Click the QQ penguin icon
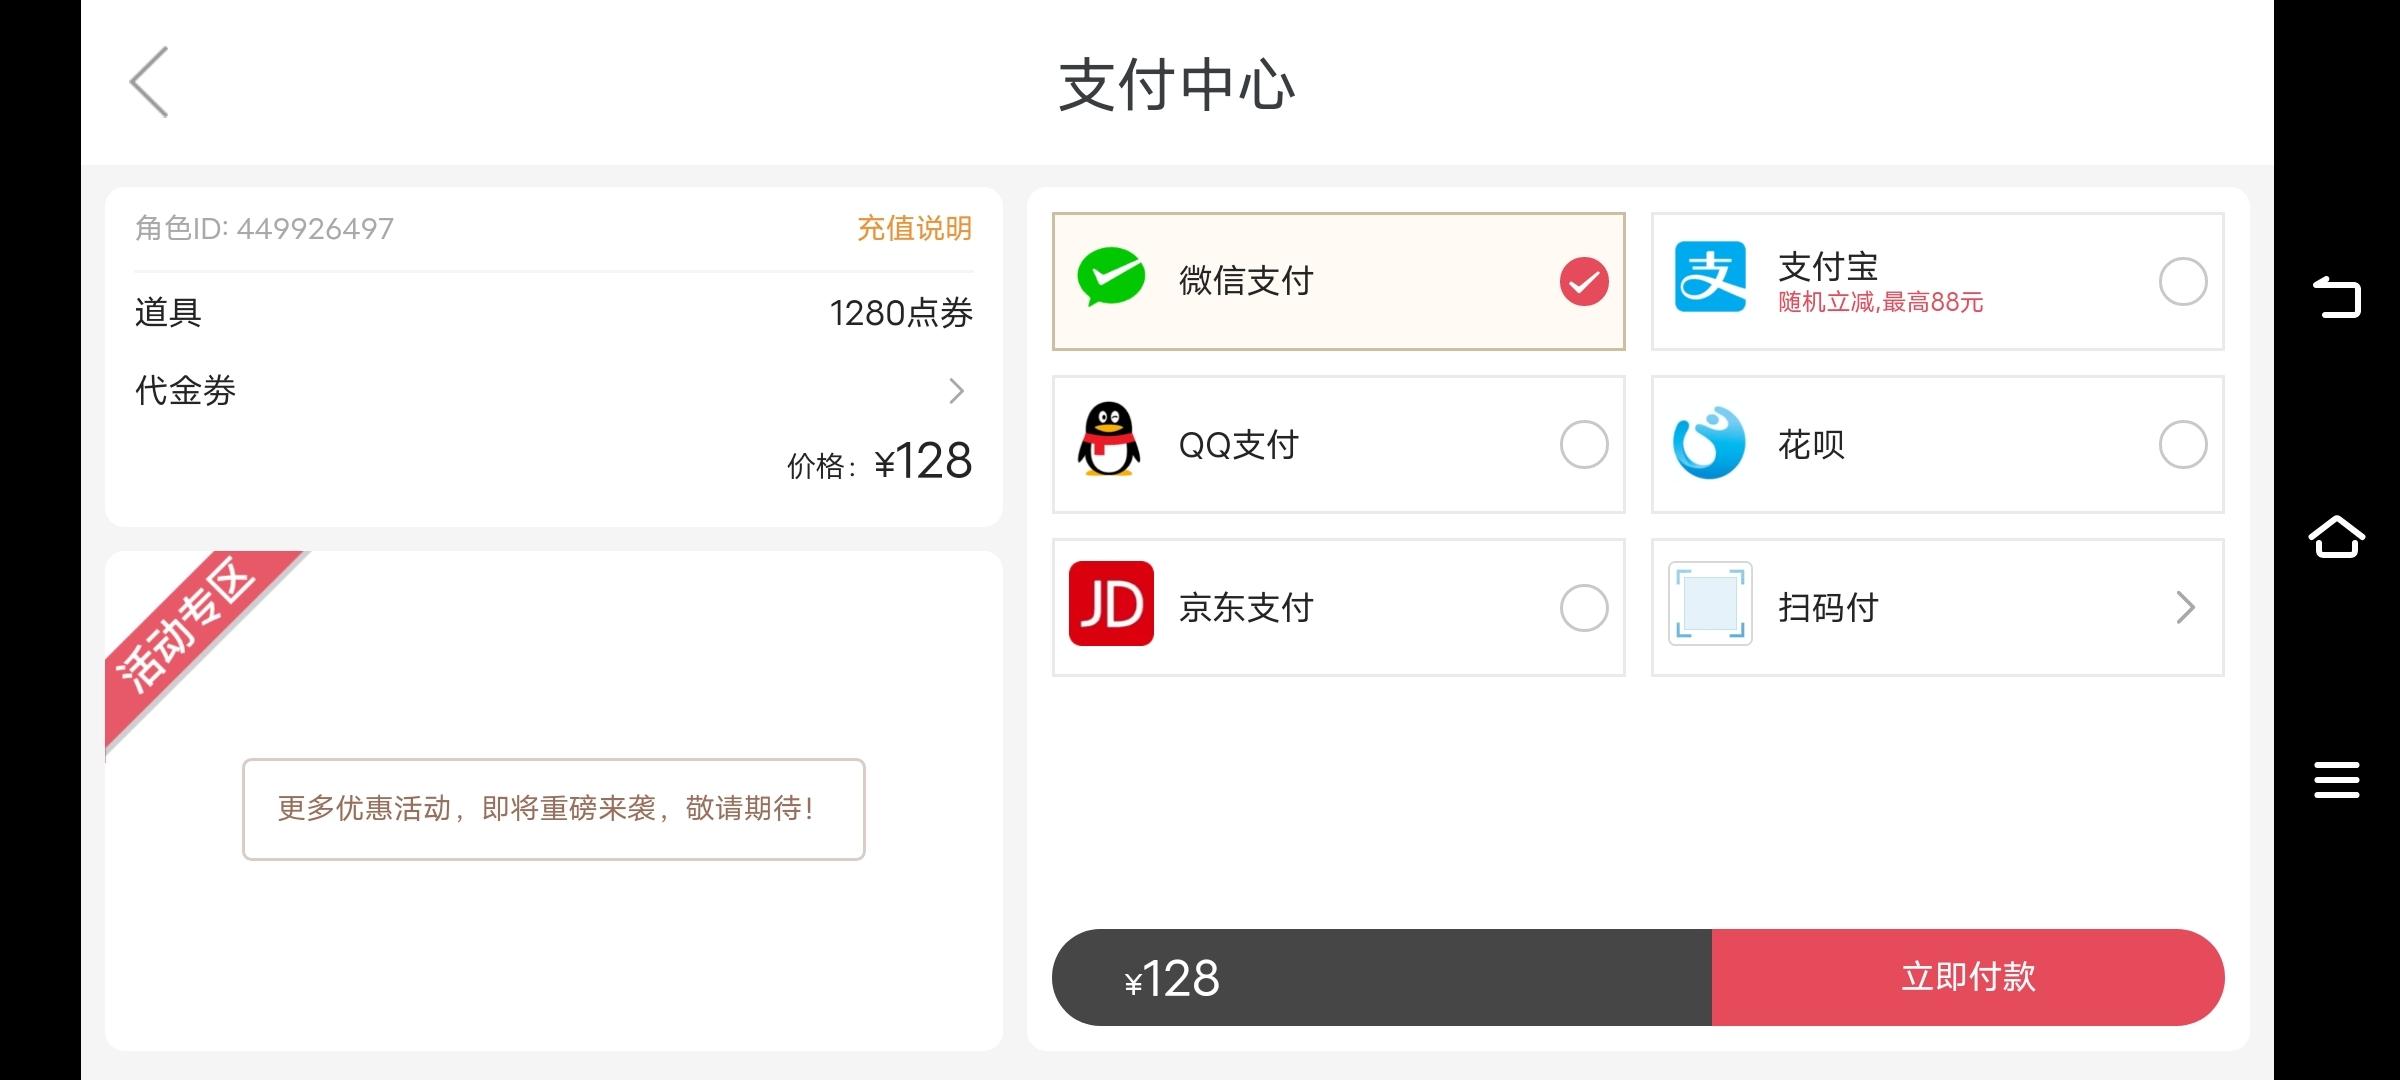The height and width of the screenshot is (1080, 2400). pyautogui.click(x=1109, y=440)
